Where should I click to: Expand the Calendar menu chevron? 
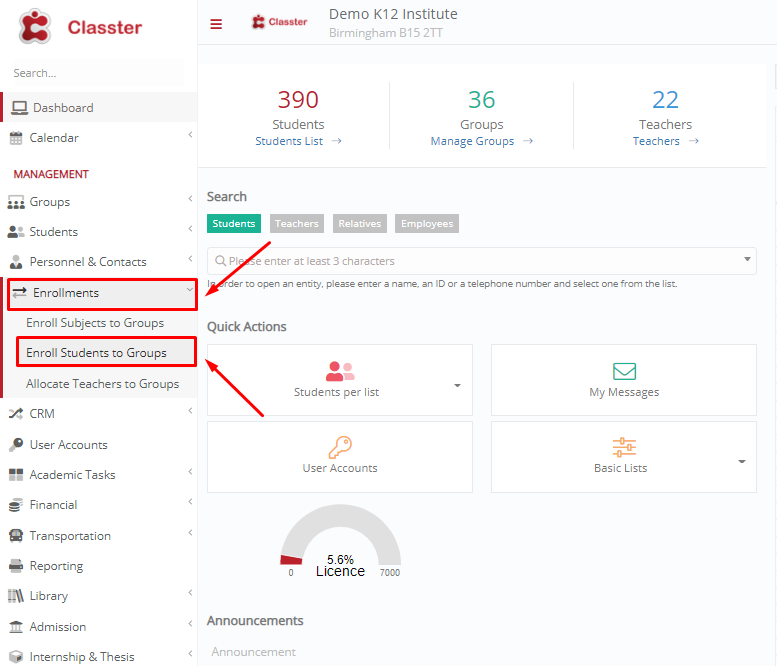[x=190, y=135]
